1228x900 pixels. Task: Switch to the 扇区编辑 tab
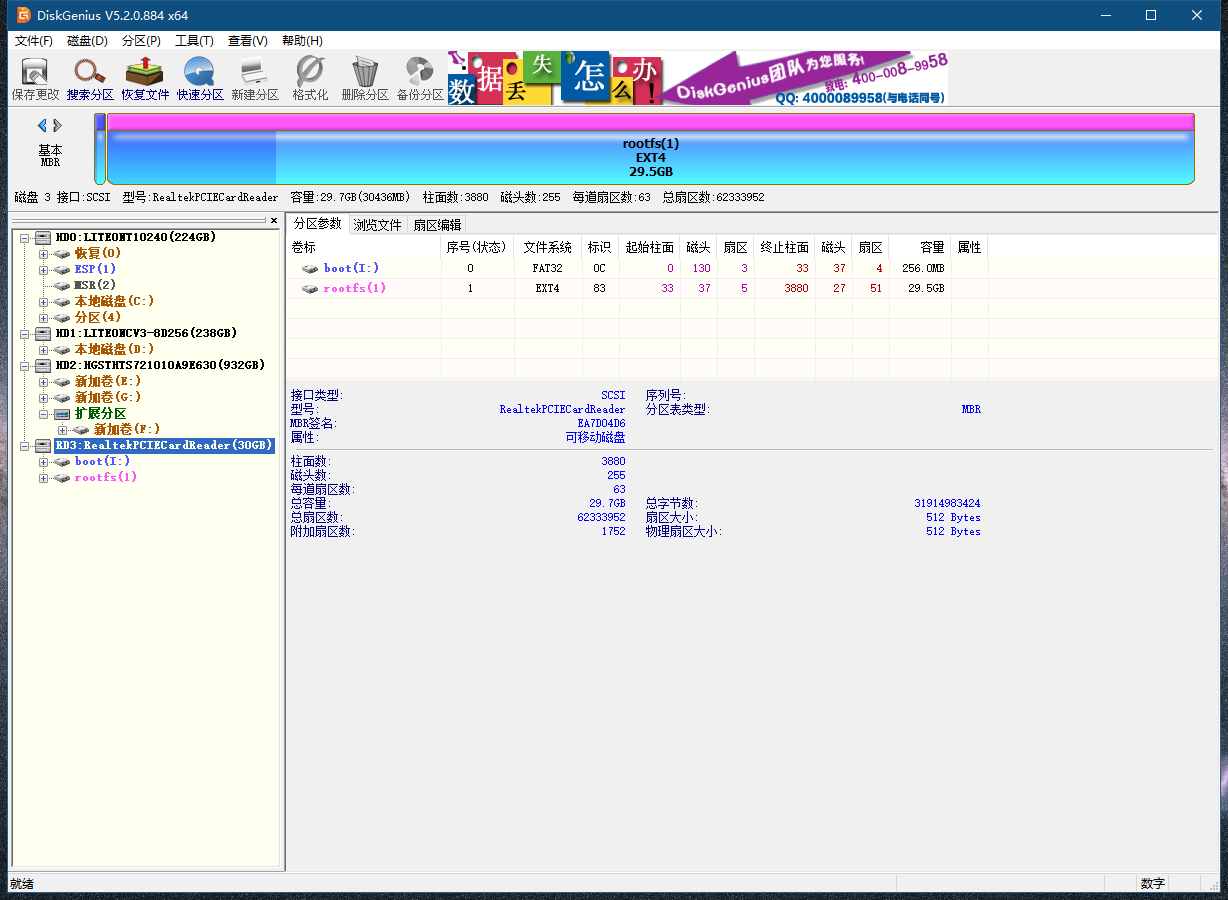(437, 225)
